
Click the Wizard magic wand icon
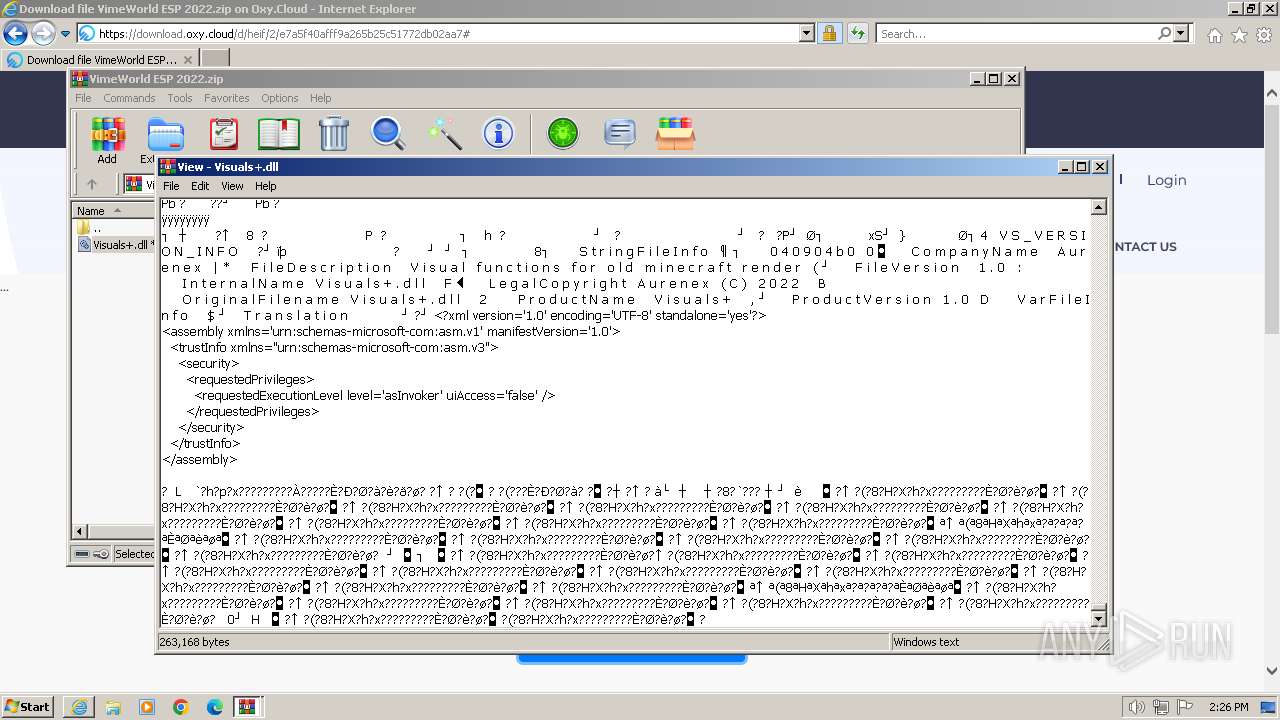443,133
